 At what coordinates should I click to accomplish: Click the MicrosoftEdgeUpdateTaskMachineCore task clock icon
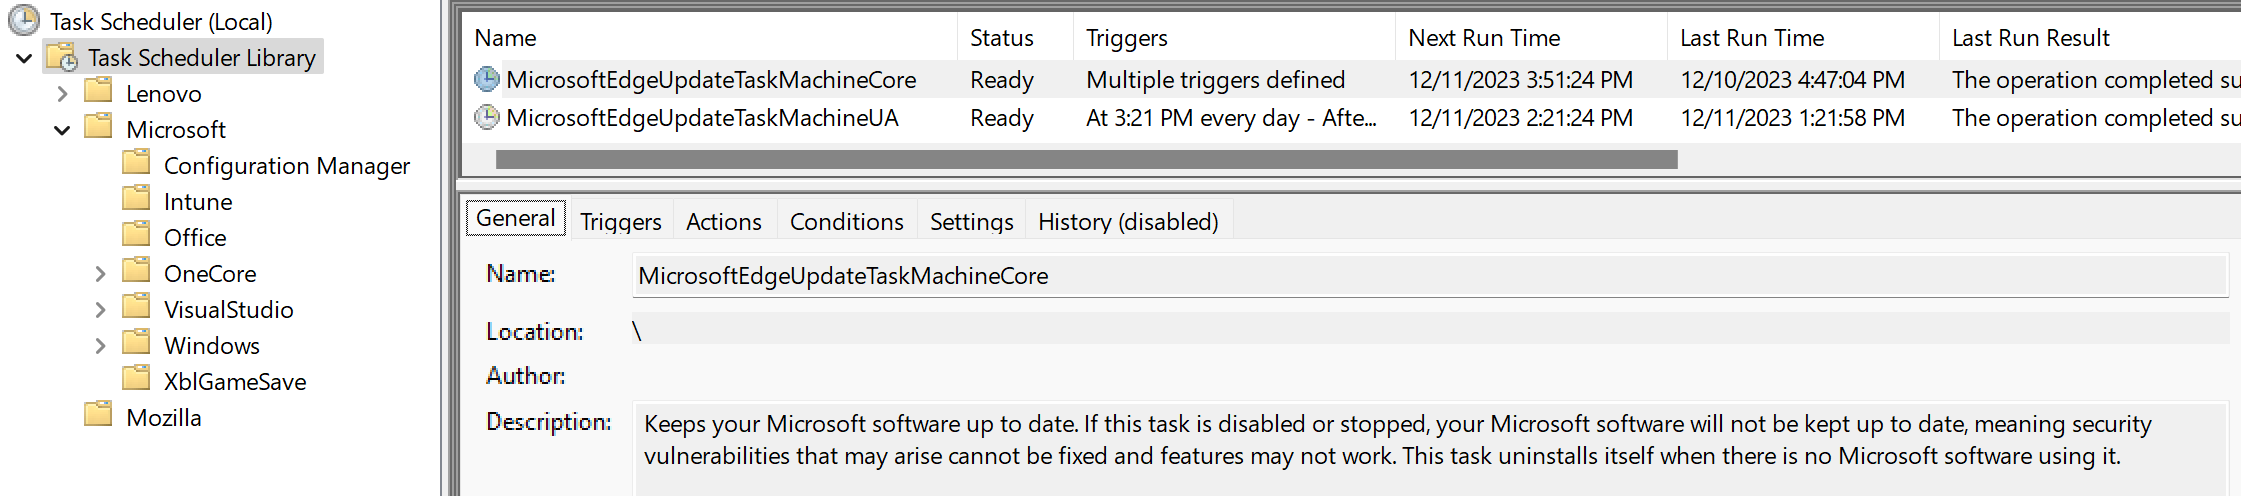487,79
